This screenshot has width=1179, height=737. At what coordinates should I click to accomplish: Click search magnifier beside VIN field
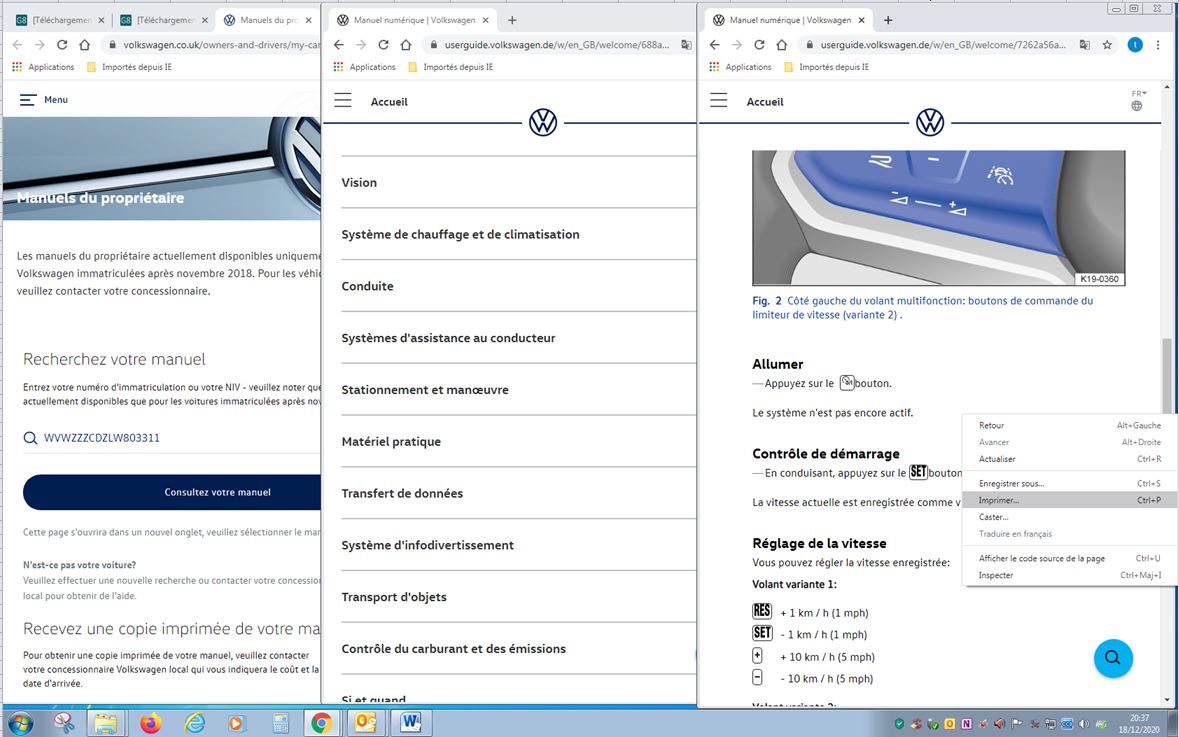click(30, 438)
